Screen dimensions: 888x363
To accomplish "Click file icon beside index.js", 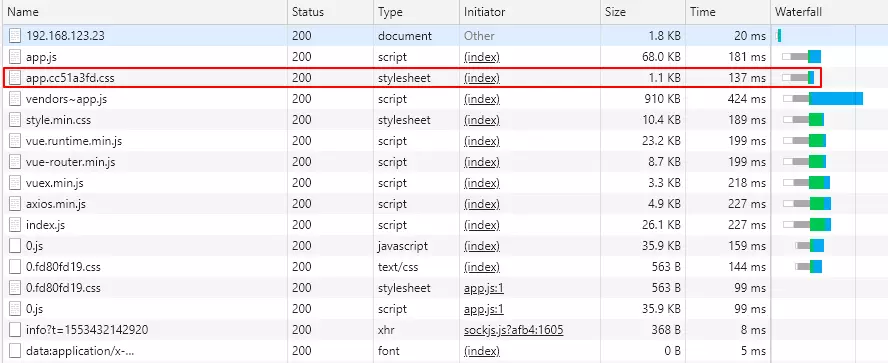I will tap(15, 225).
